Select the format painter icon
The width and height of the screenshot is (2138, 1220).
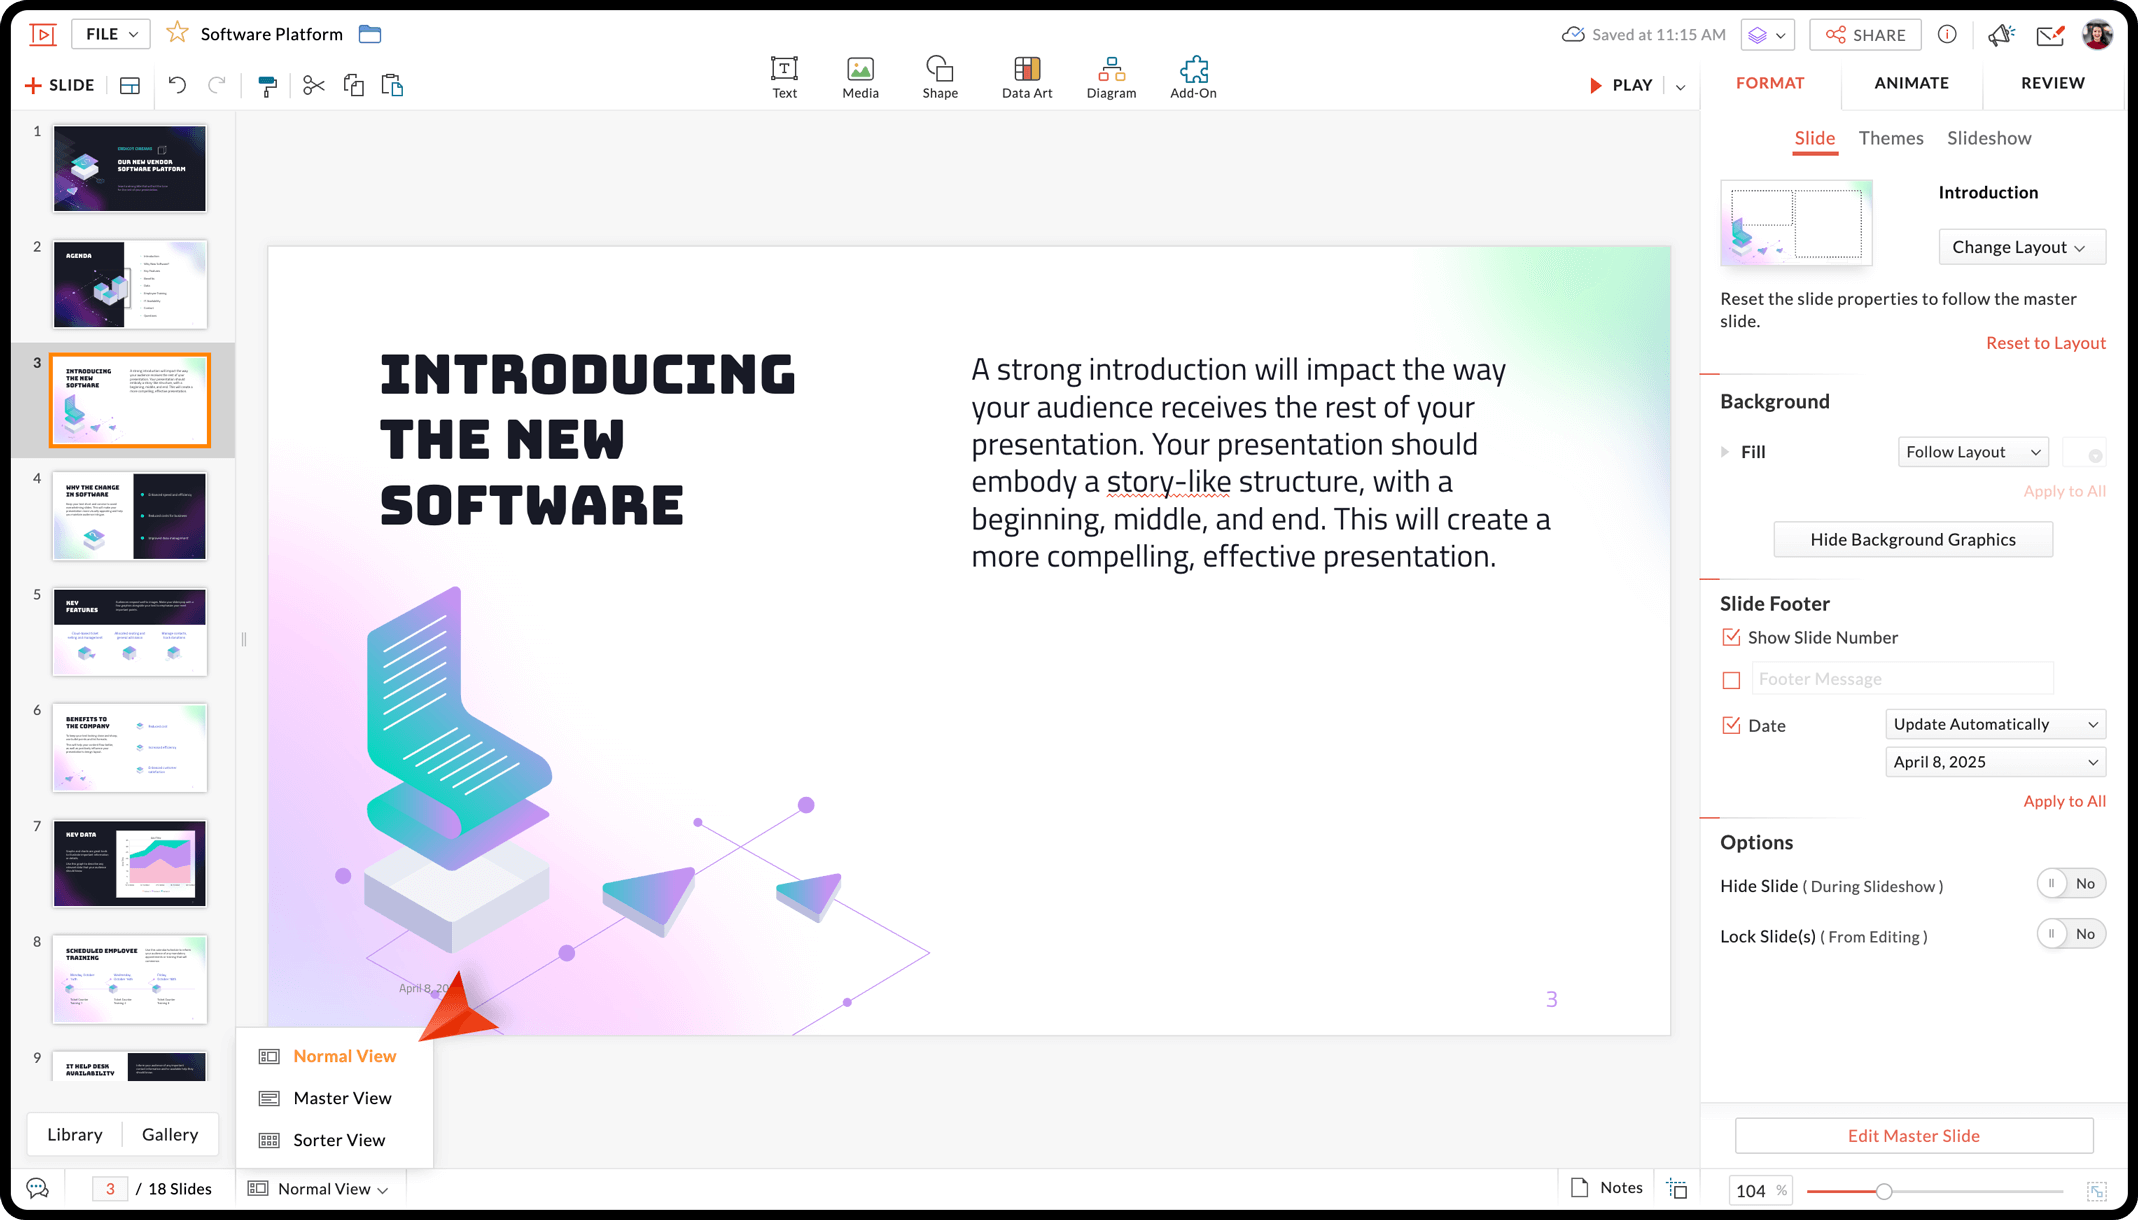267,86
